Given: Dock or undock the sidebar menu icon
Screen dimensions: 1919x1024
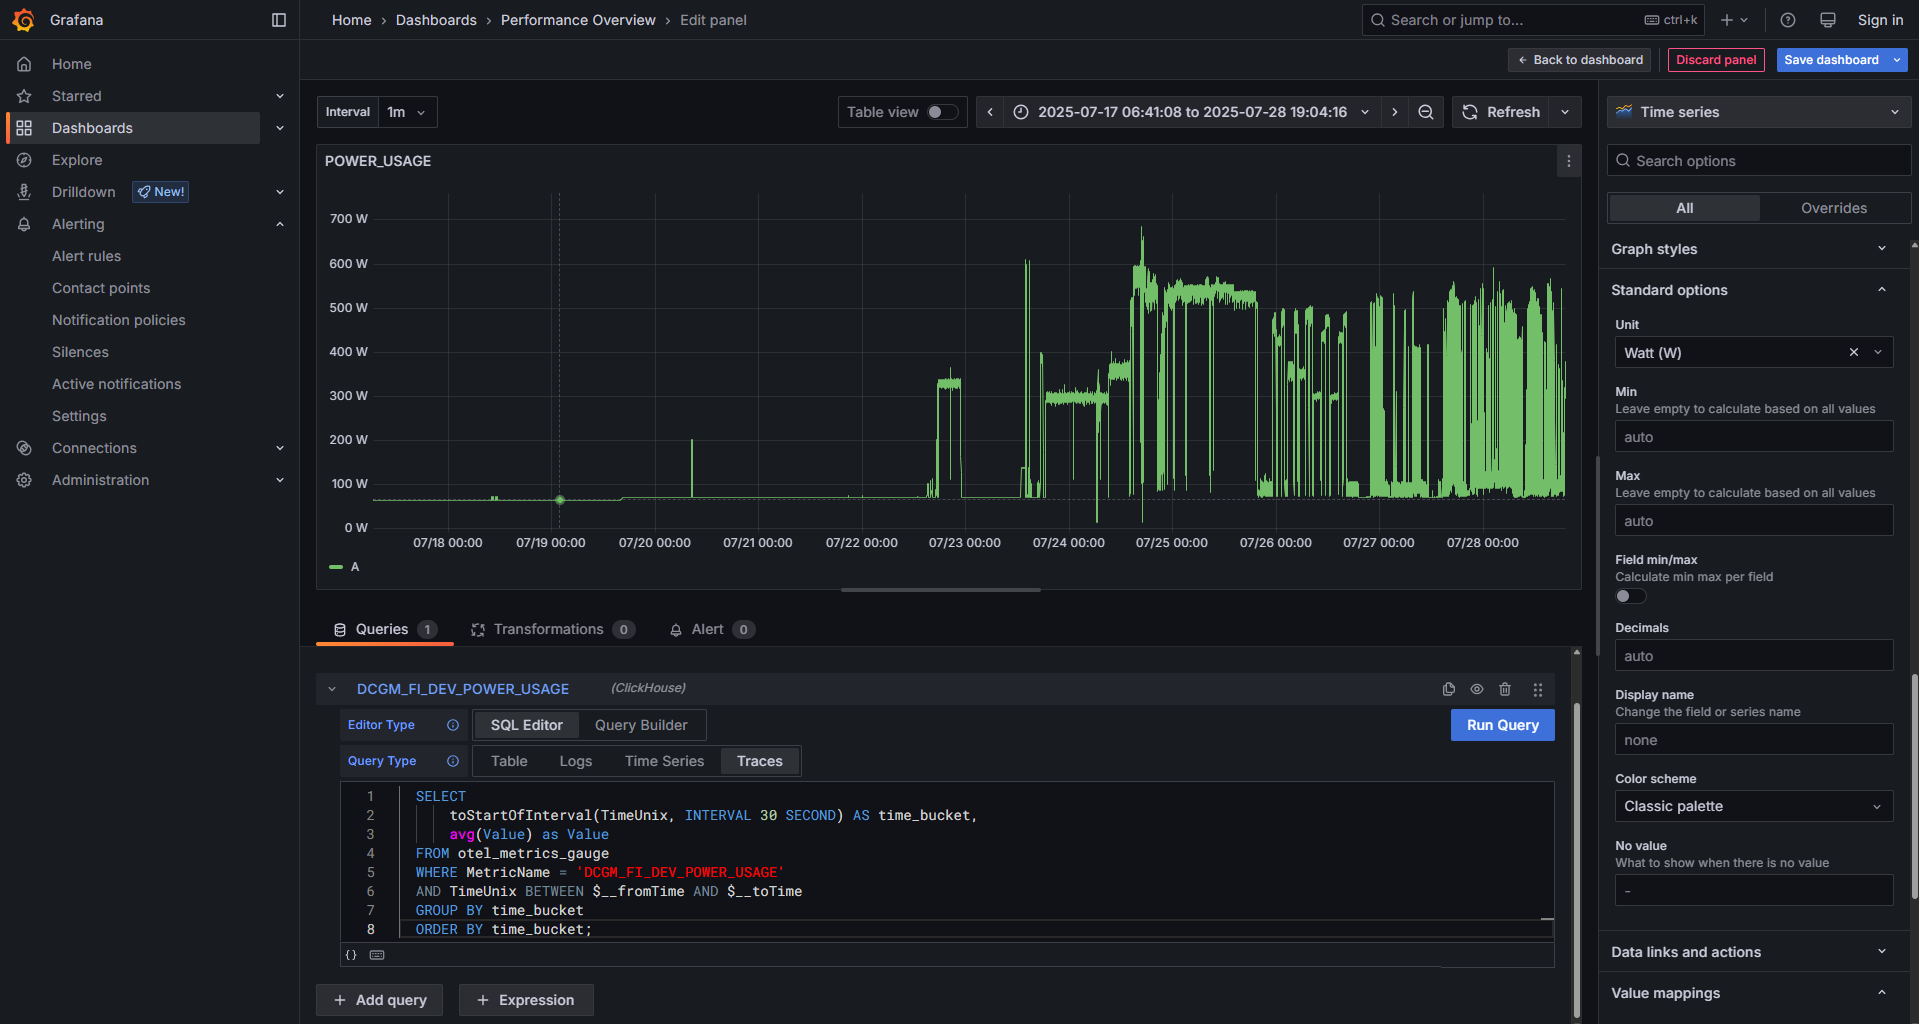Looking at the screenshot, I should pyautogui.click(x=279, y=20).
